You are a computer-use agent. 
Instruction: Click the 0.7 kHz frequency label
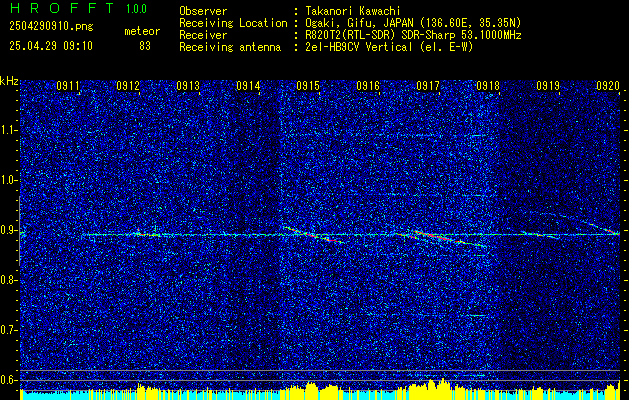[x=7, y=330]
